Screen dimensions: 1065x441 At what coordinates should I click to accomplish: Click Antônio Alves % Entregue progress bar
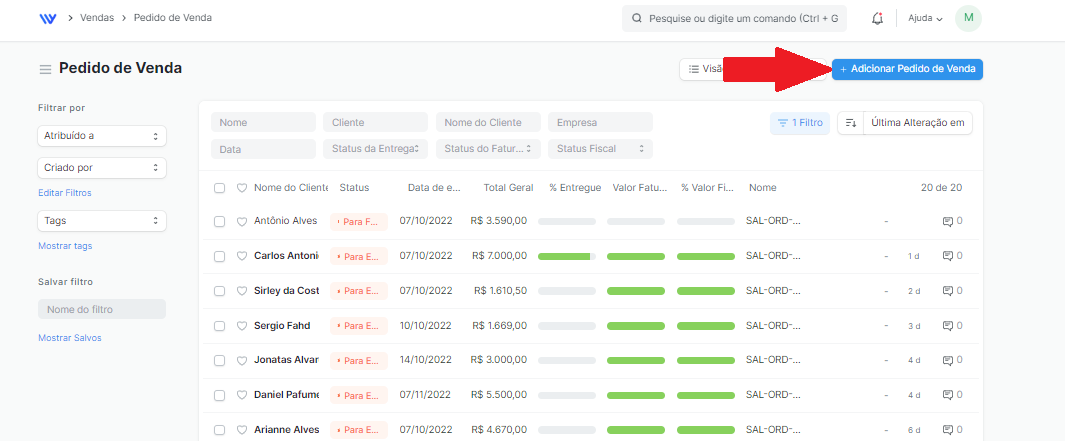567,222
